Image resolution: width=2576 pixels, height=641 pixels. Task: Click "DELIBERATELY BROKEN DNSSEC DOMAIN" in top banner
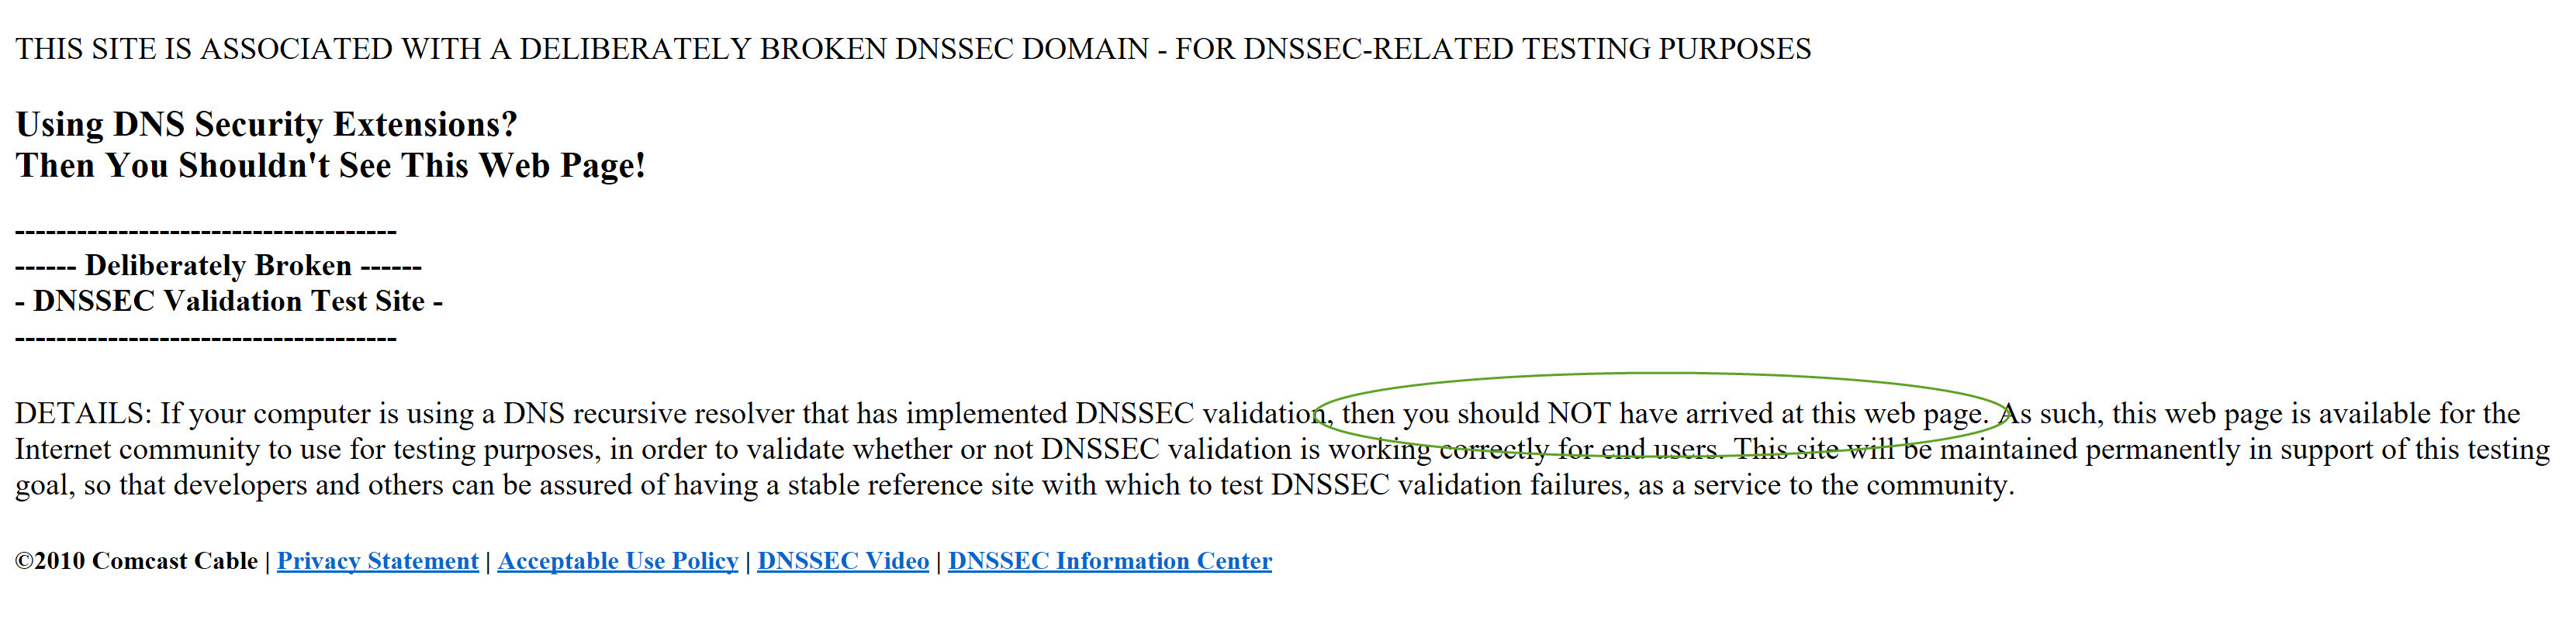pyautogui.click(x=834, y=49)
